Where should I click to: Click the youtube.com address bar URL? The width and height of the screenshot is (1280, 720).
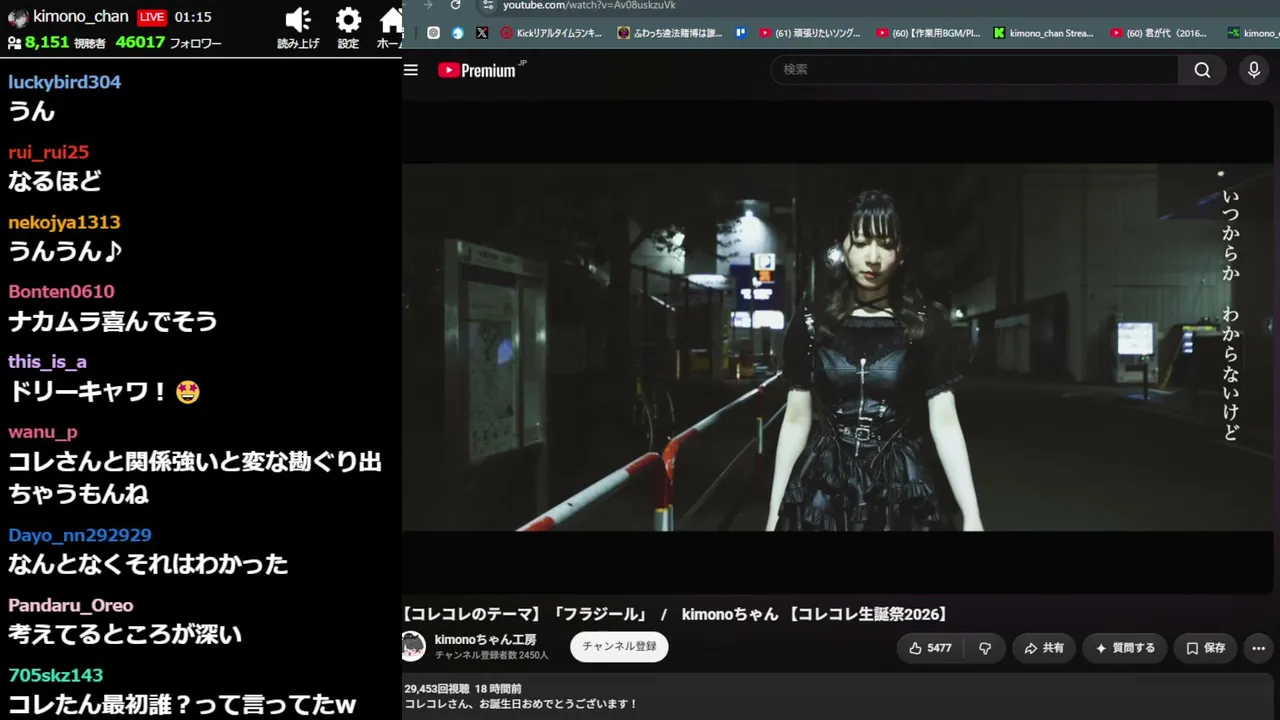pos(589,5)
